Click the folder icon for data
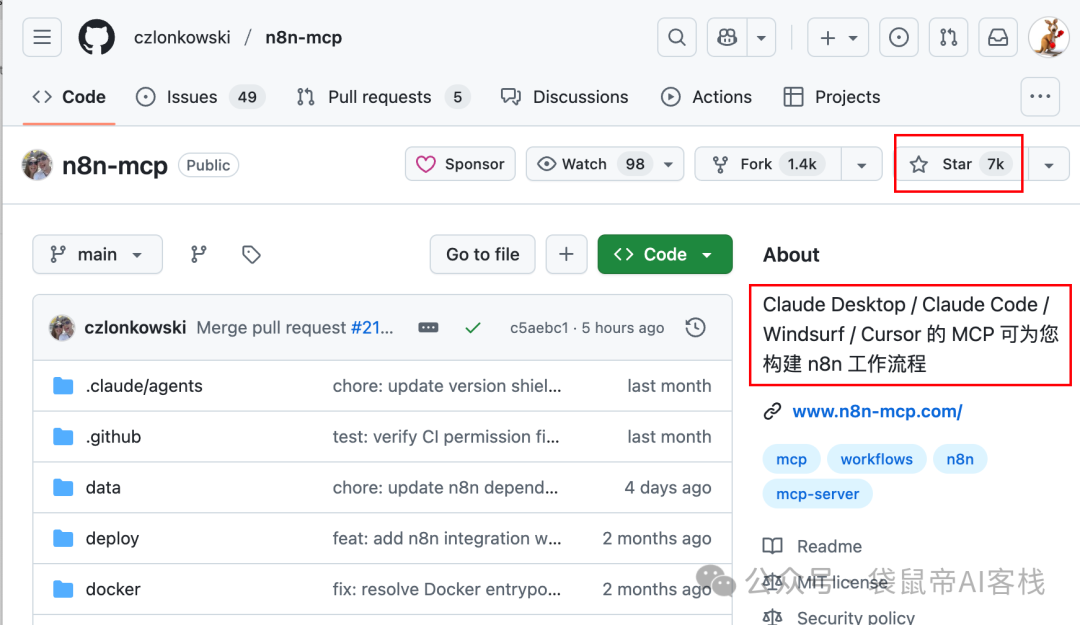The image size is (1080, 625). pos(63,488)
